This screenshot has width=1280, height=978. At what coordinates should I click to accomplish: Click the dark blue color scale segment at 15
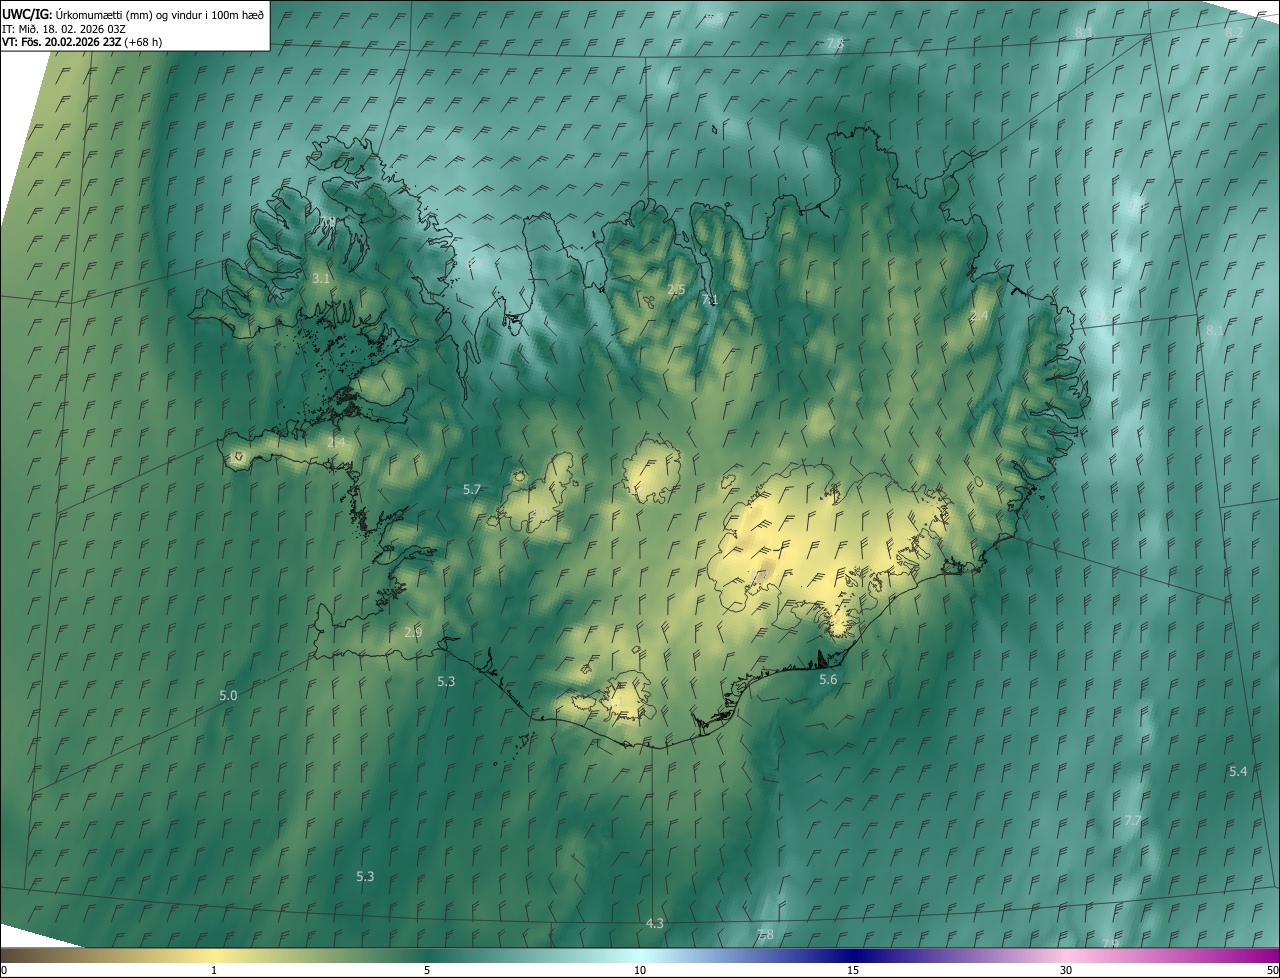[x=853, y=956]
